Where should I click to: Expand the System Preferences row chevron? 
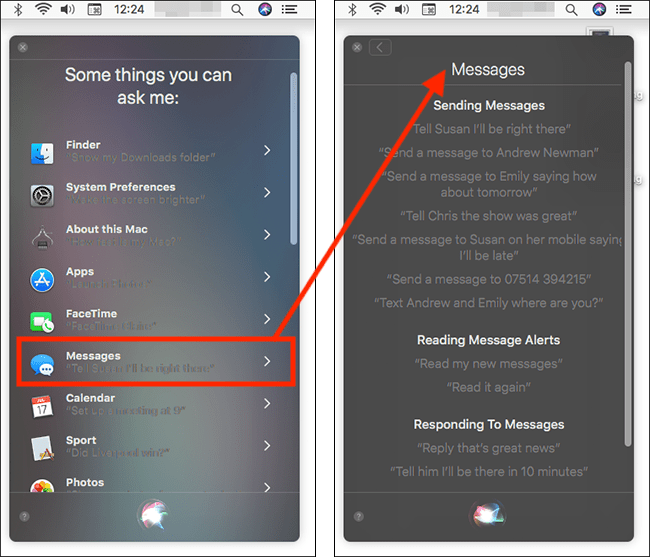coord(267,192)
